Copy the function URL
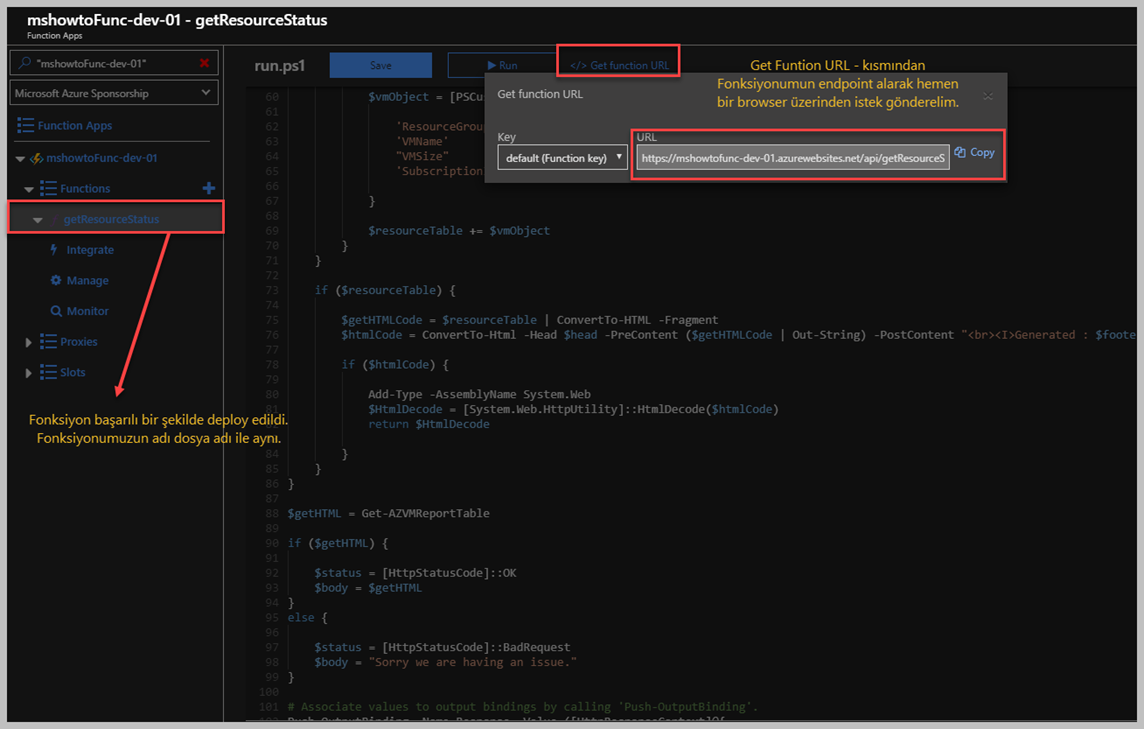Screen dimensions: 1144x729 [x=981, y=153]
